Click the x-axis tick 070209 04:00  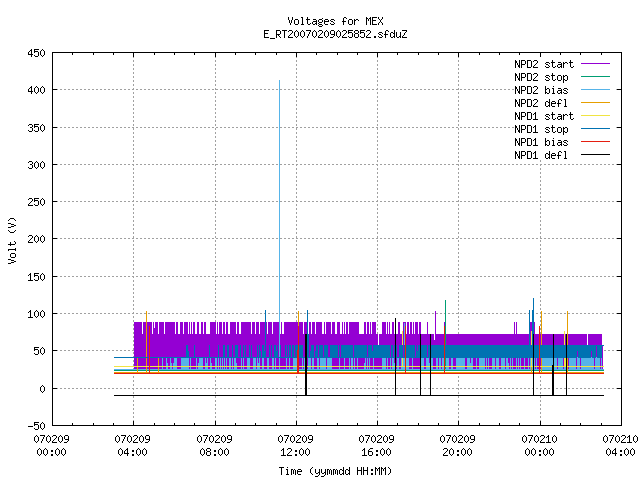(x=133, y=446)
